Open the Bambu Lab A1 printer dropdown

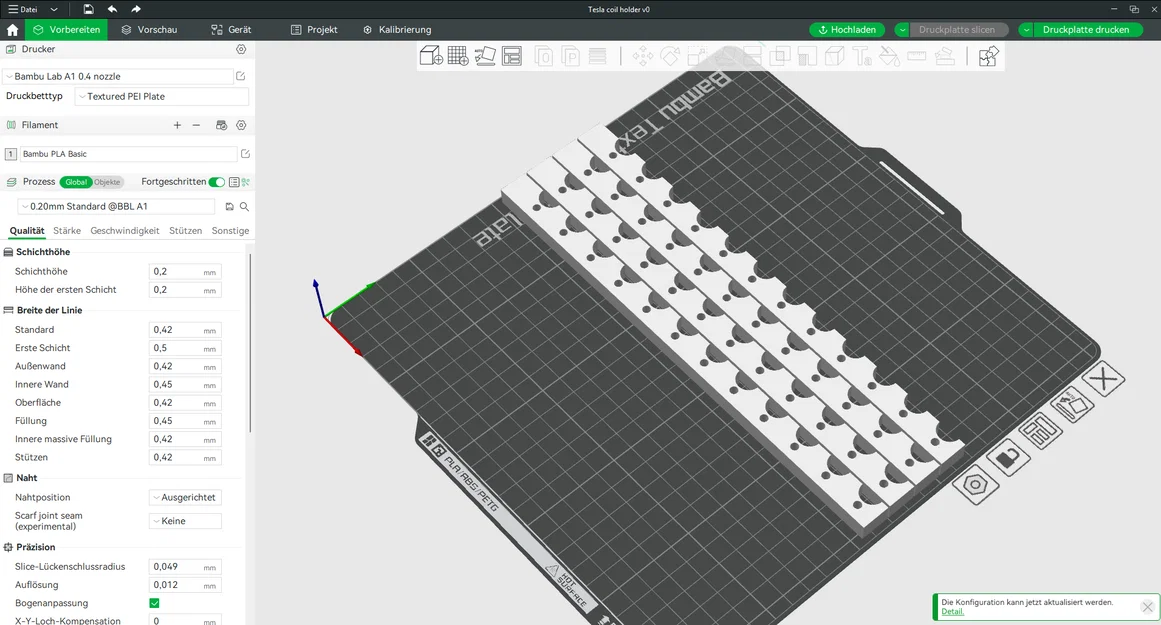pyautogui.click(x=118, y=76)
